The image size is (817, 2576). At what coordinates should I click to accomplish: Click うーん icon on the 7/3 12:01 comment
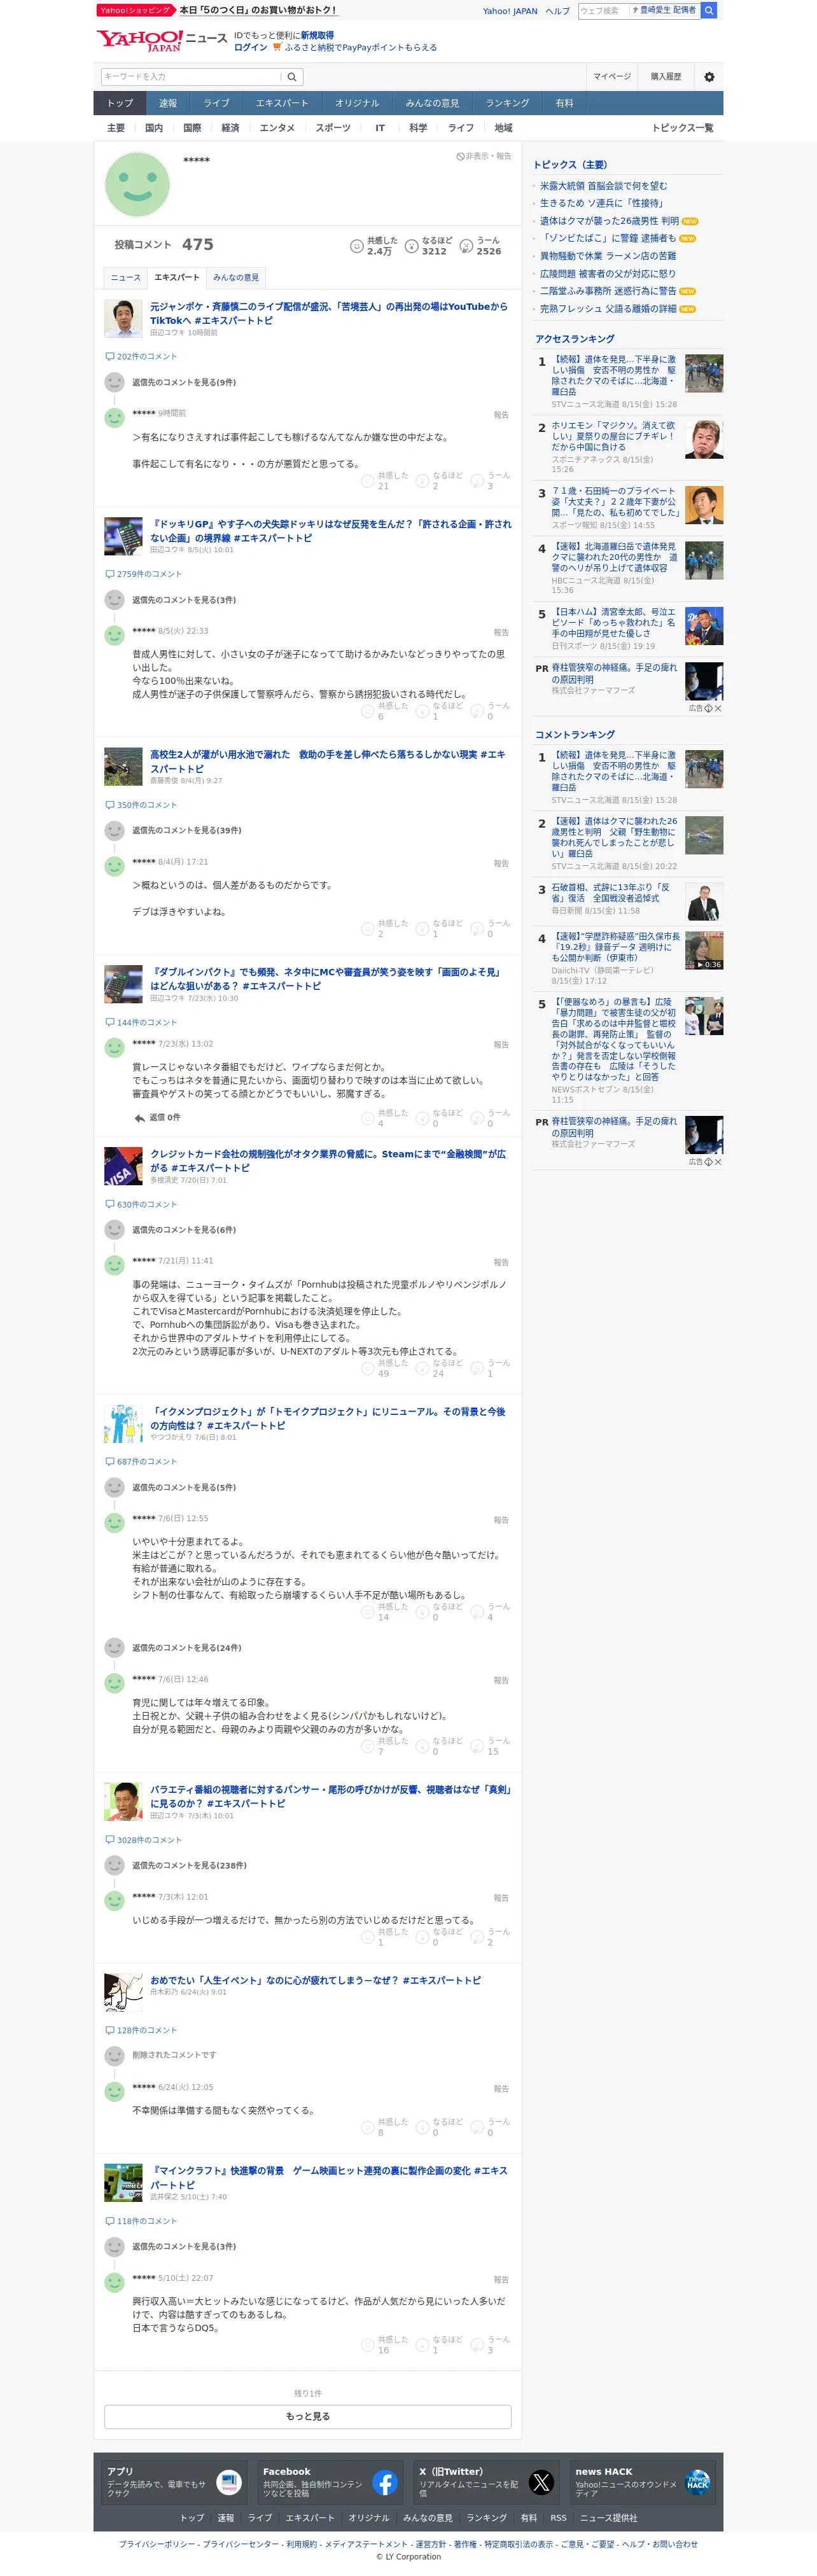click(477, 1937)
